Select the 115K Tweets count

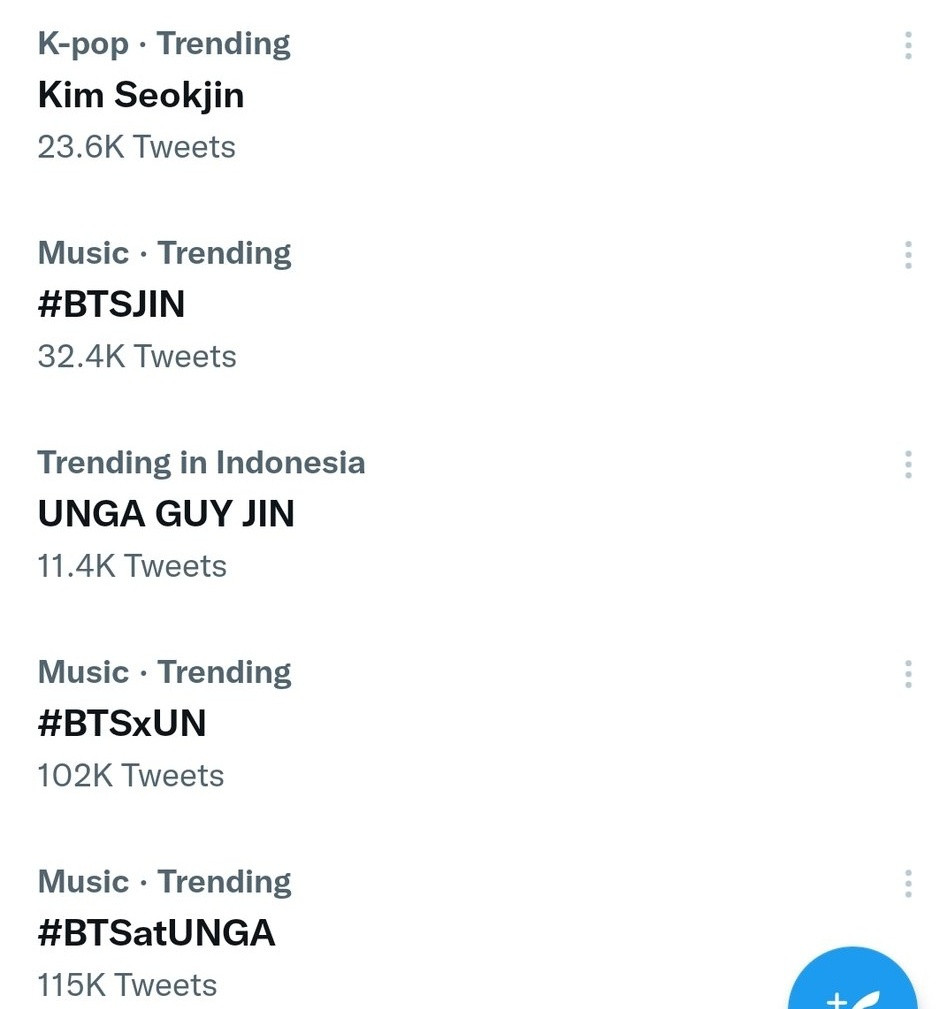tap(127, 986)
